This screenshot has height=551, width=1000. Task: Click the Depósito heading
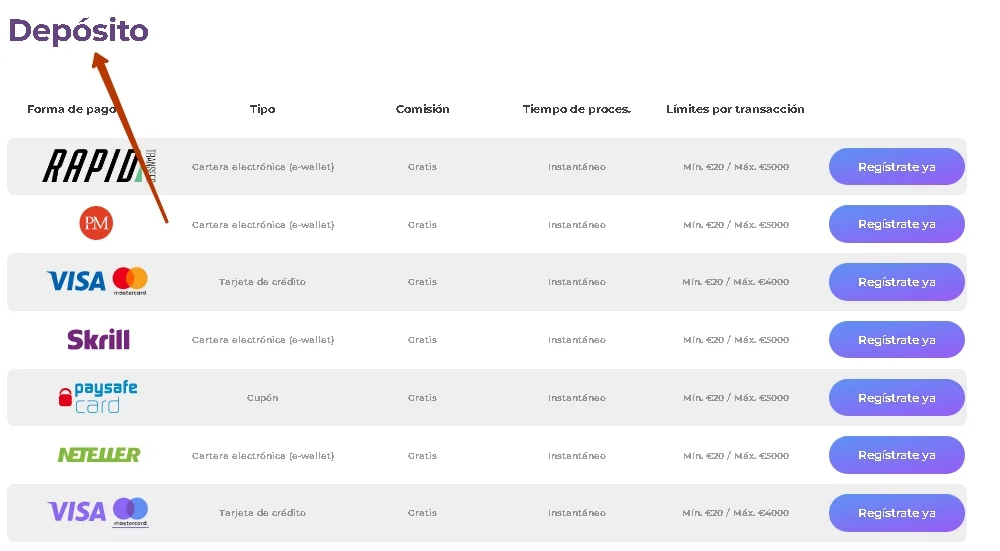tap(78, 31)
